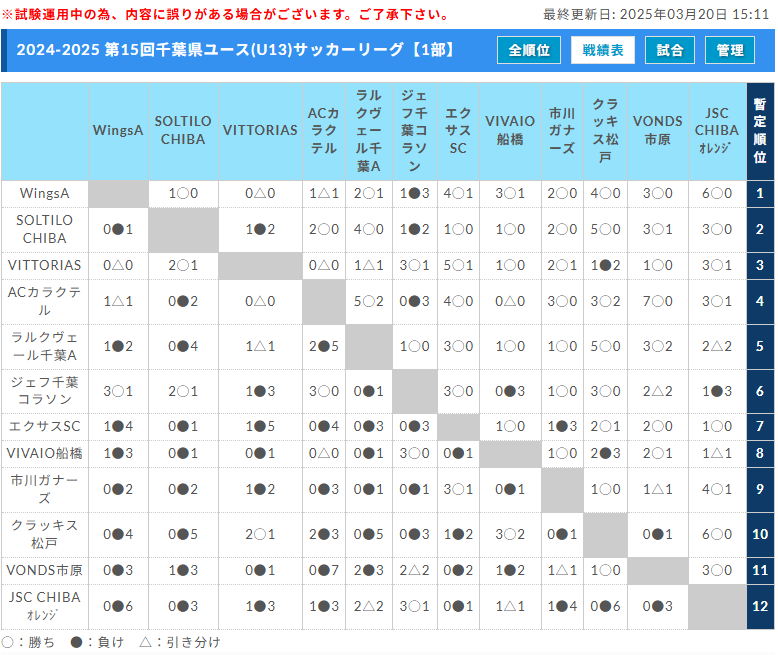778x655 pixels.
Task: Select the ラルクヴェール千葉A row label
Action: coord(45,346)
